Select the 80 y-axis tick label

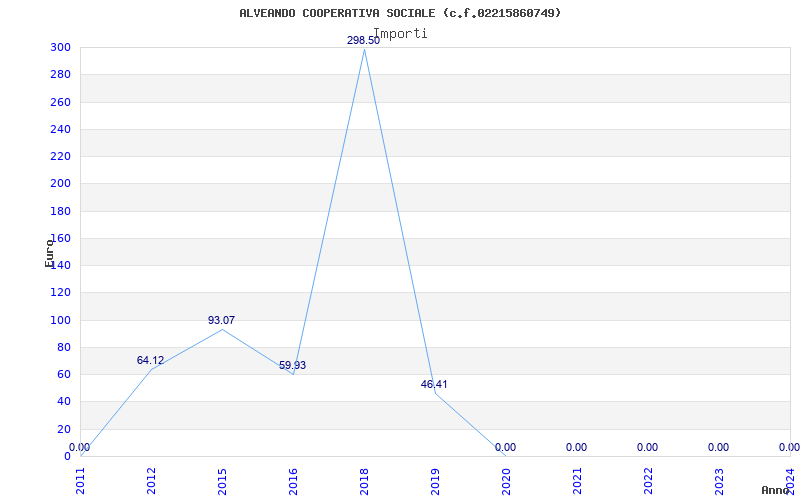(64, 347)
